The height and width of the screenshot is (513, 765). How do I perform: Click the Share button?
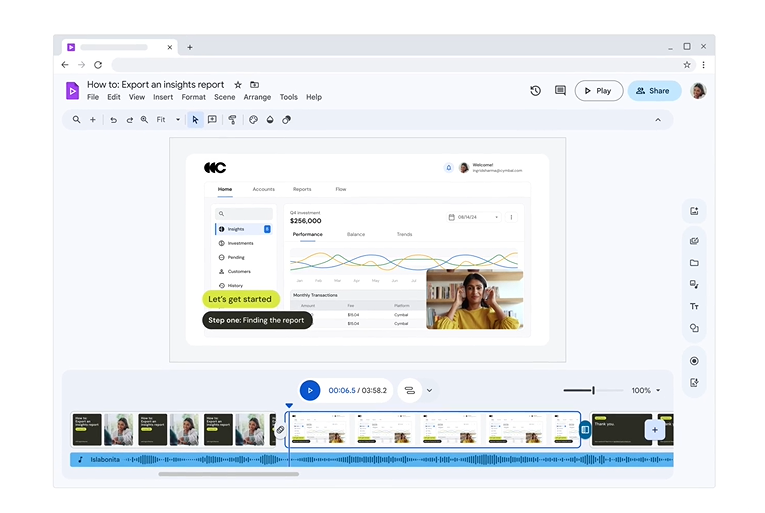(653, 91)
